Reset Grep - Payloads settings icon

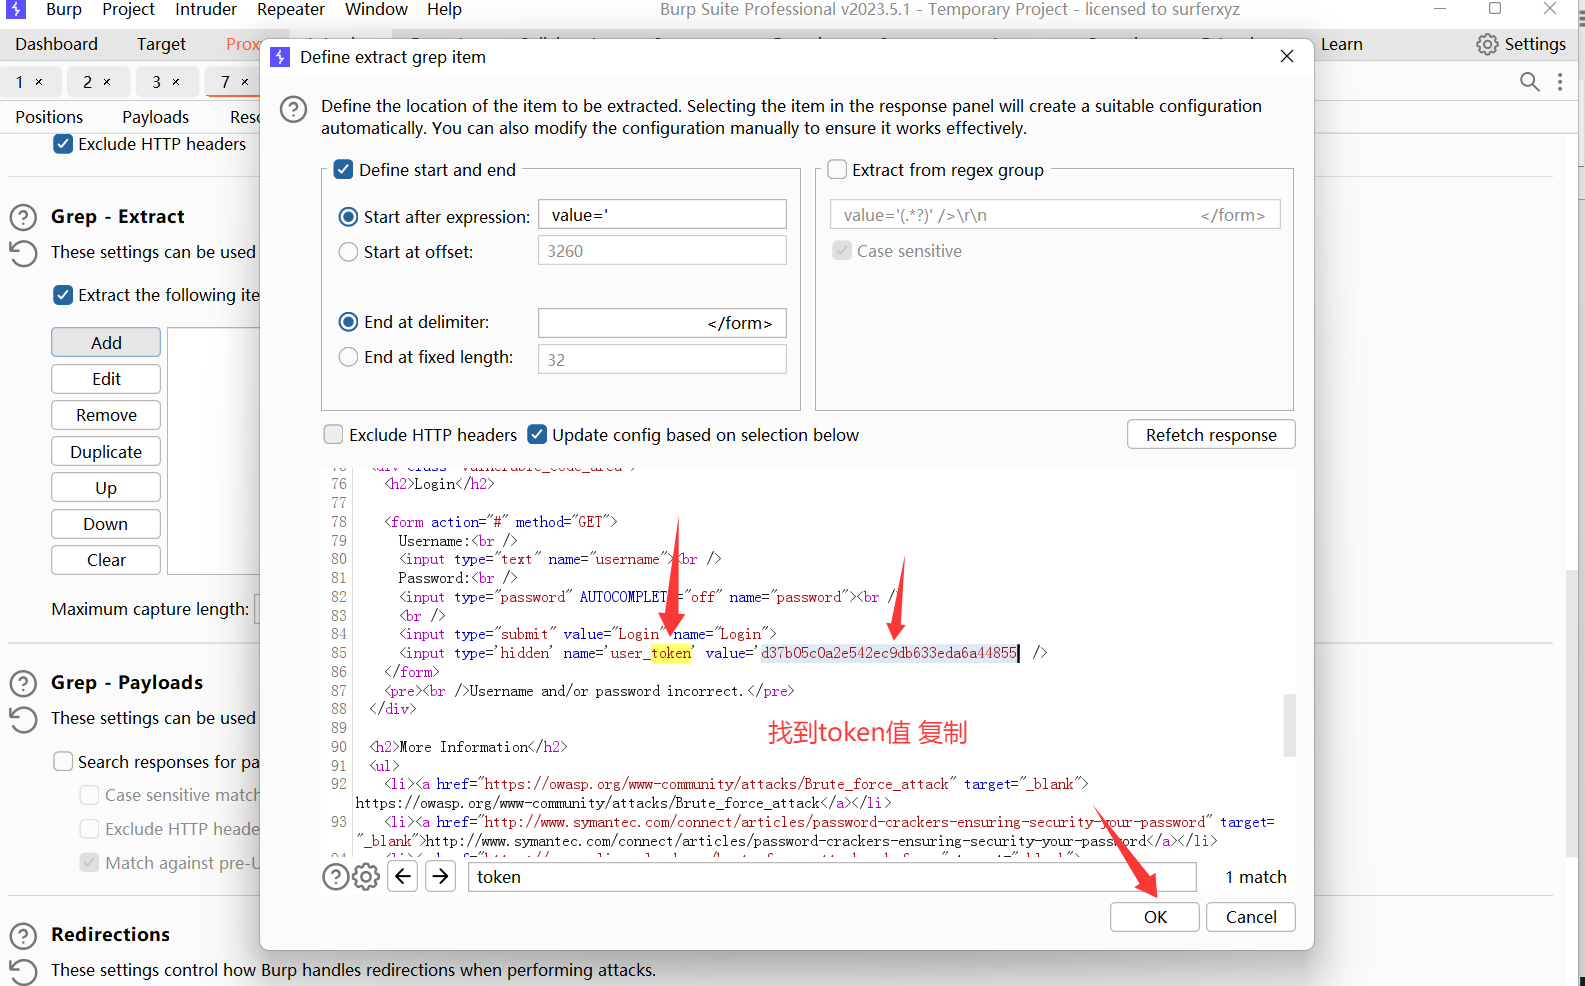(x=23, y=719)
